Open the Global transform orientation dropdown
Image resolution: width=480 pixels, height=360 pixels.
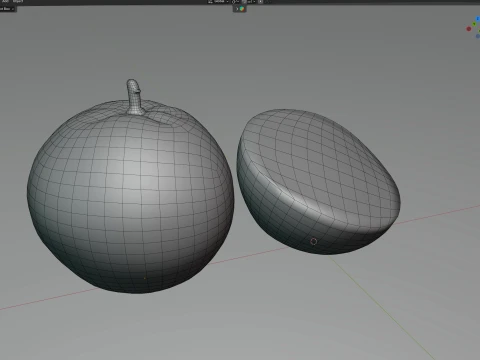coord(219,2)
